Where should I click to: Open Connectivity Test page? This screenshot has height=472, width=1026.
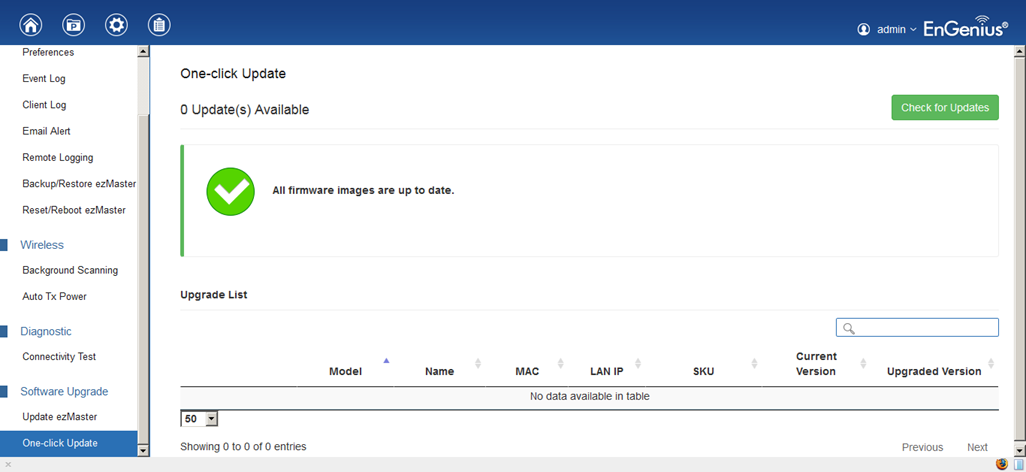[59, 356]
